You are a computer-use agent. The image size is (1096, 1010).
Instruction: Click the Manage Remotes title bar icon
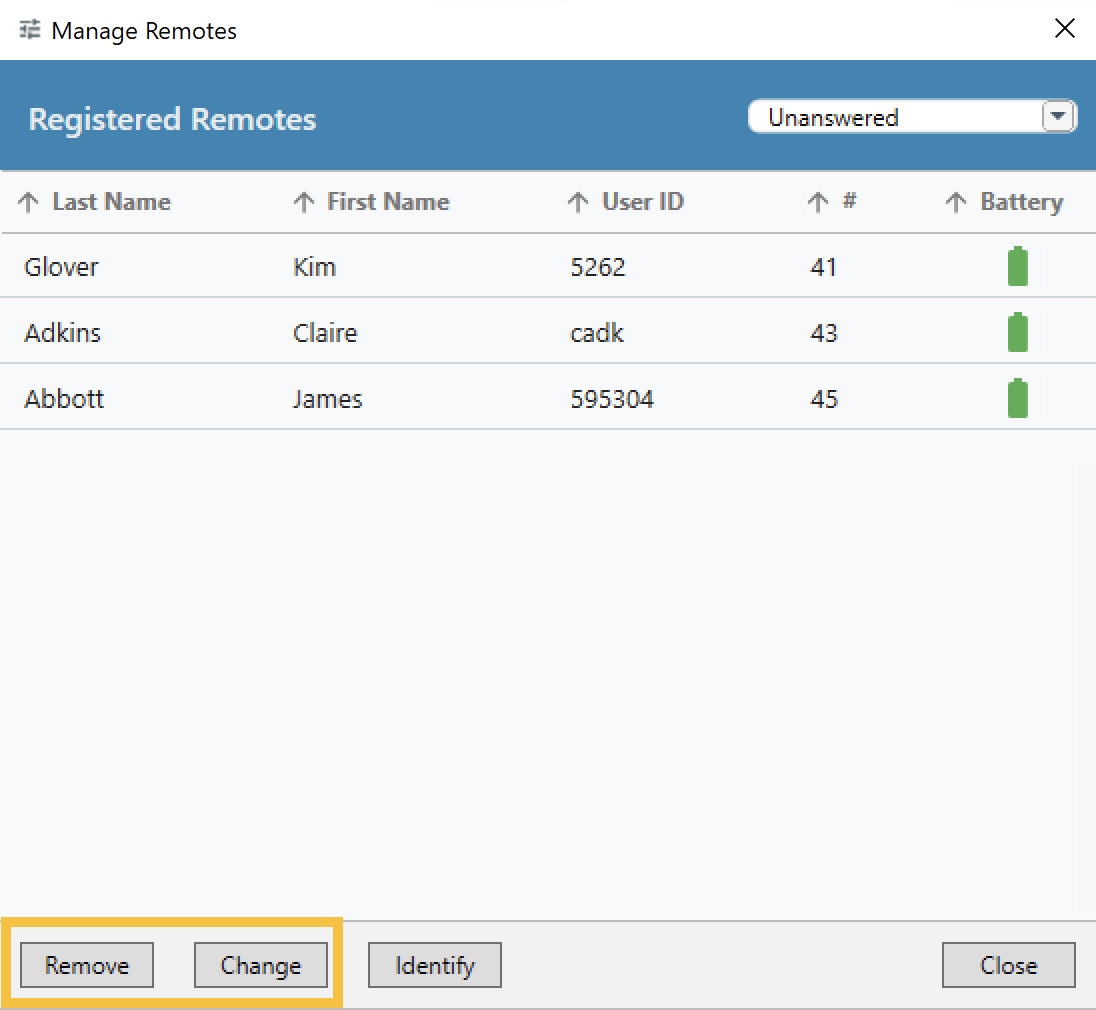point(30,30)
